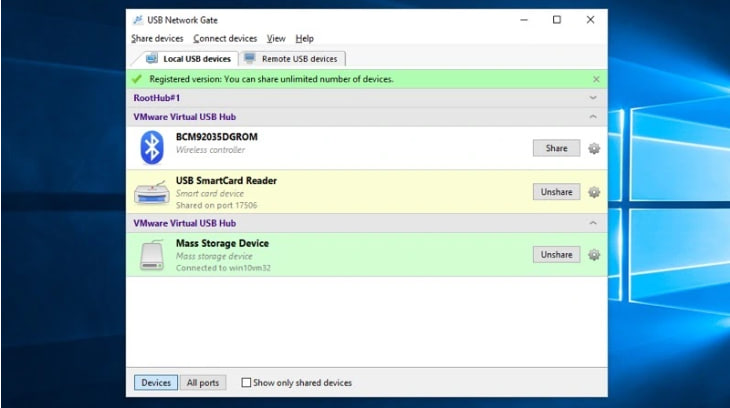Click the Bluetooth icon for BCM92035DGROM

152,148
